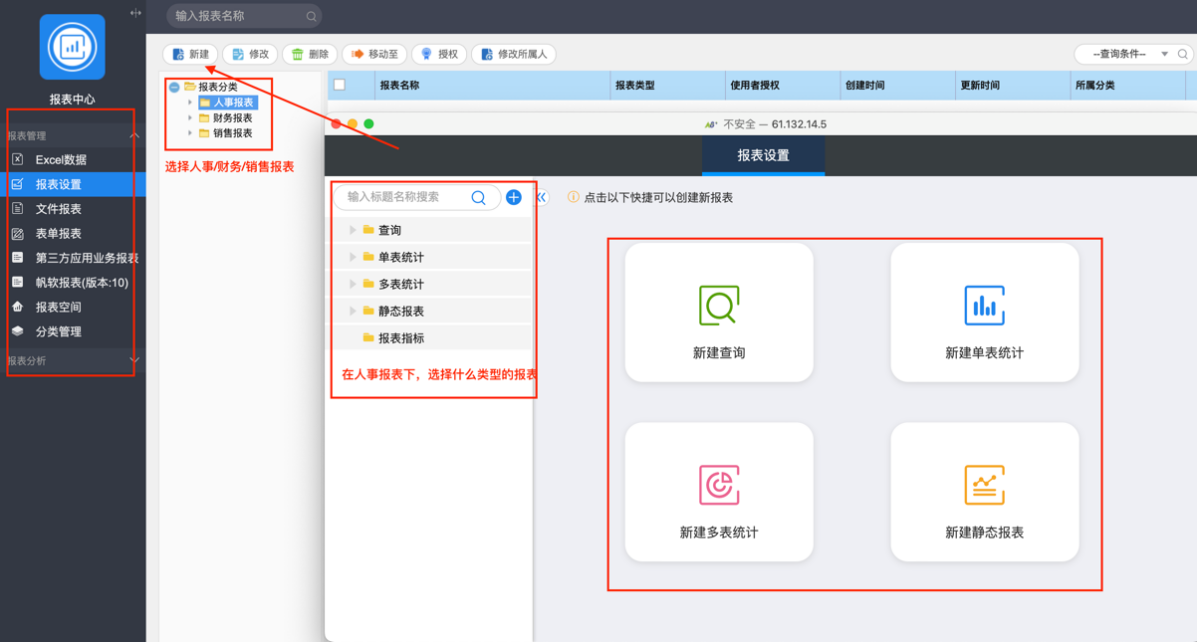Click the 新建多表统计 pie chart icon
Image resolution: width=1197 pixels, height=642 pixels.
click(x=718, y=485)
